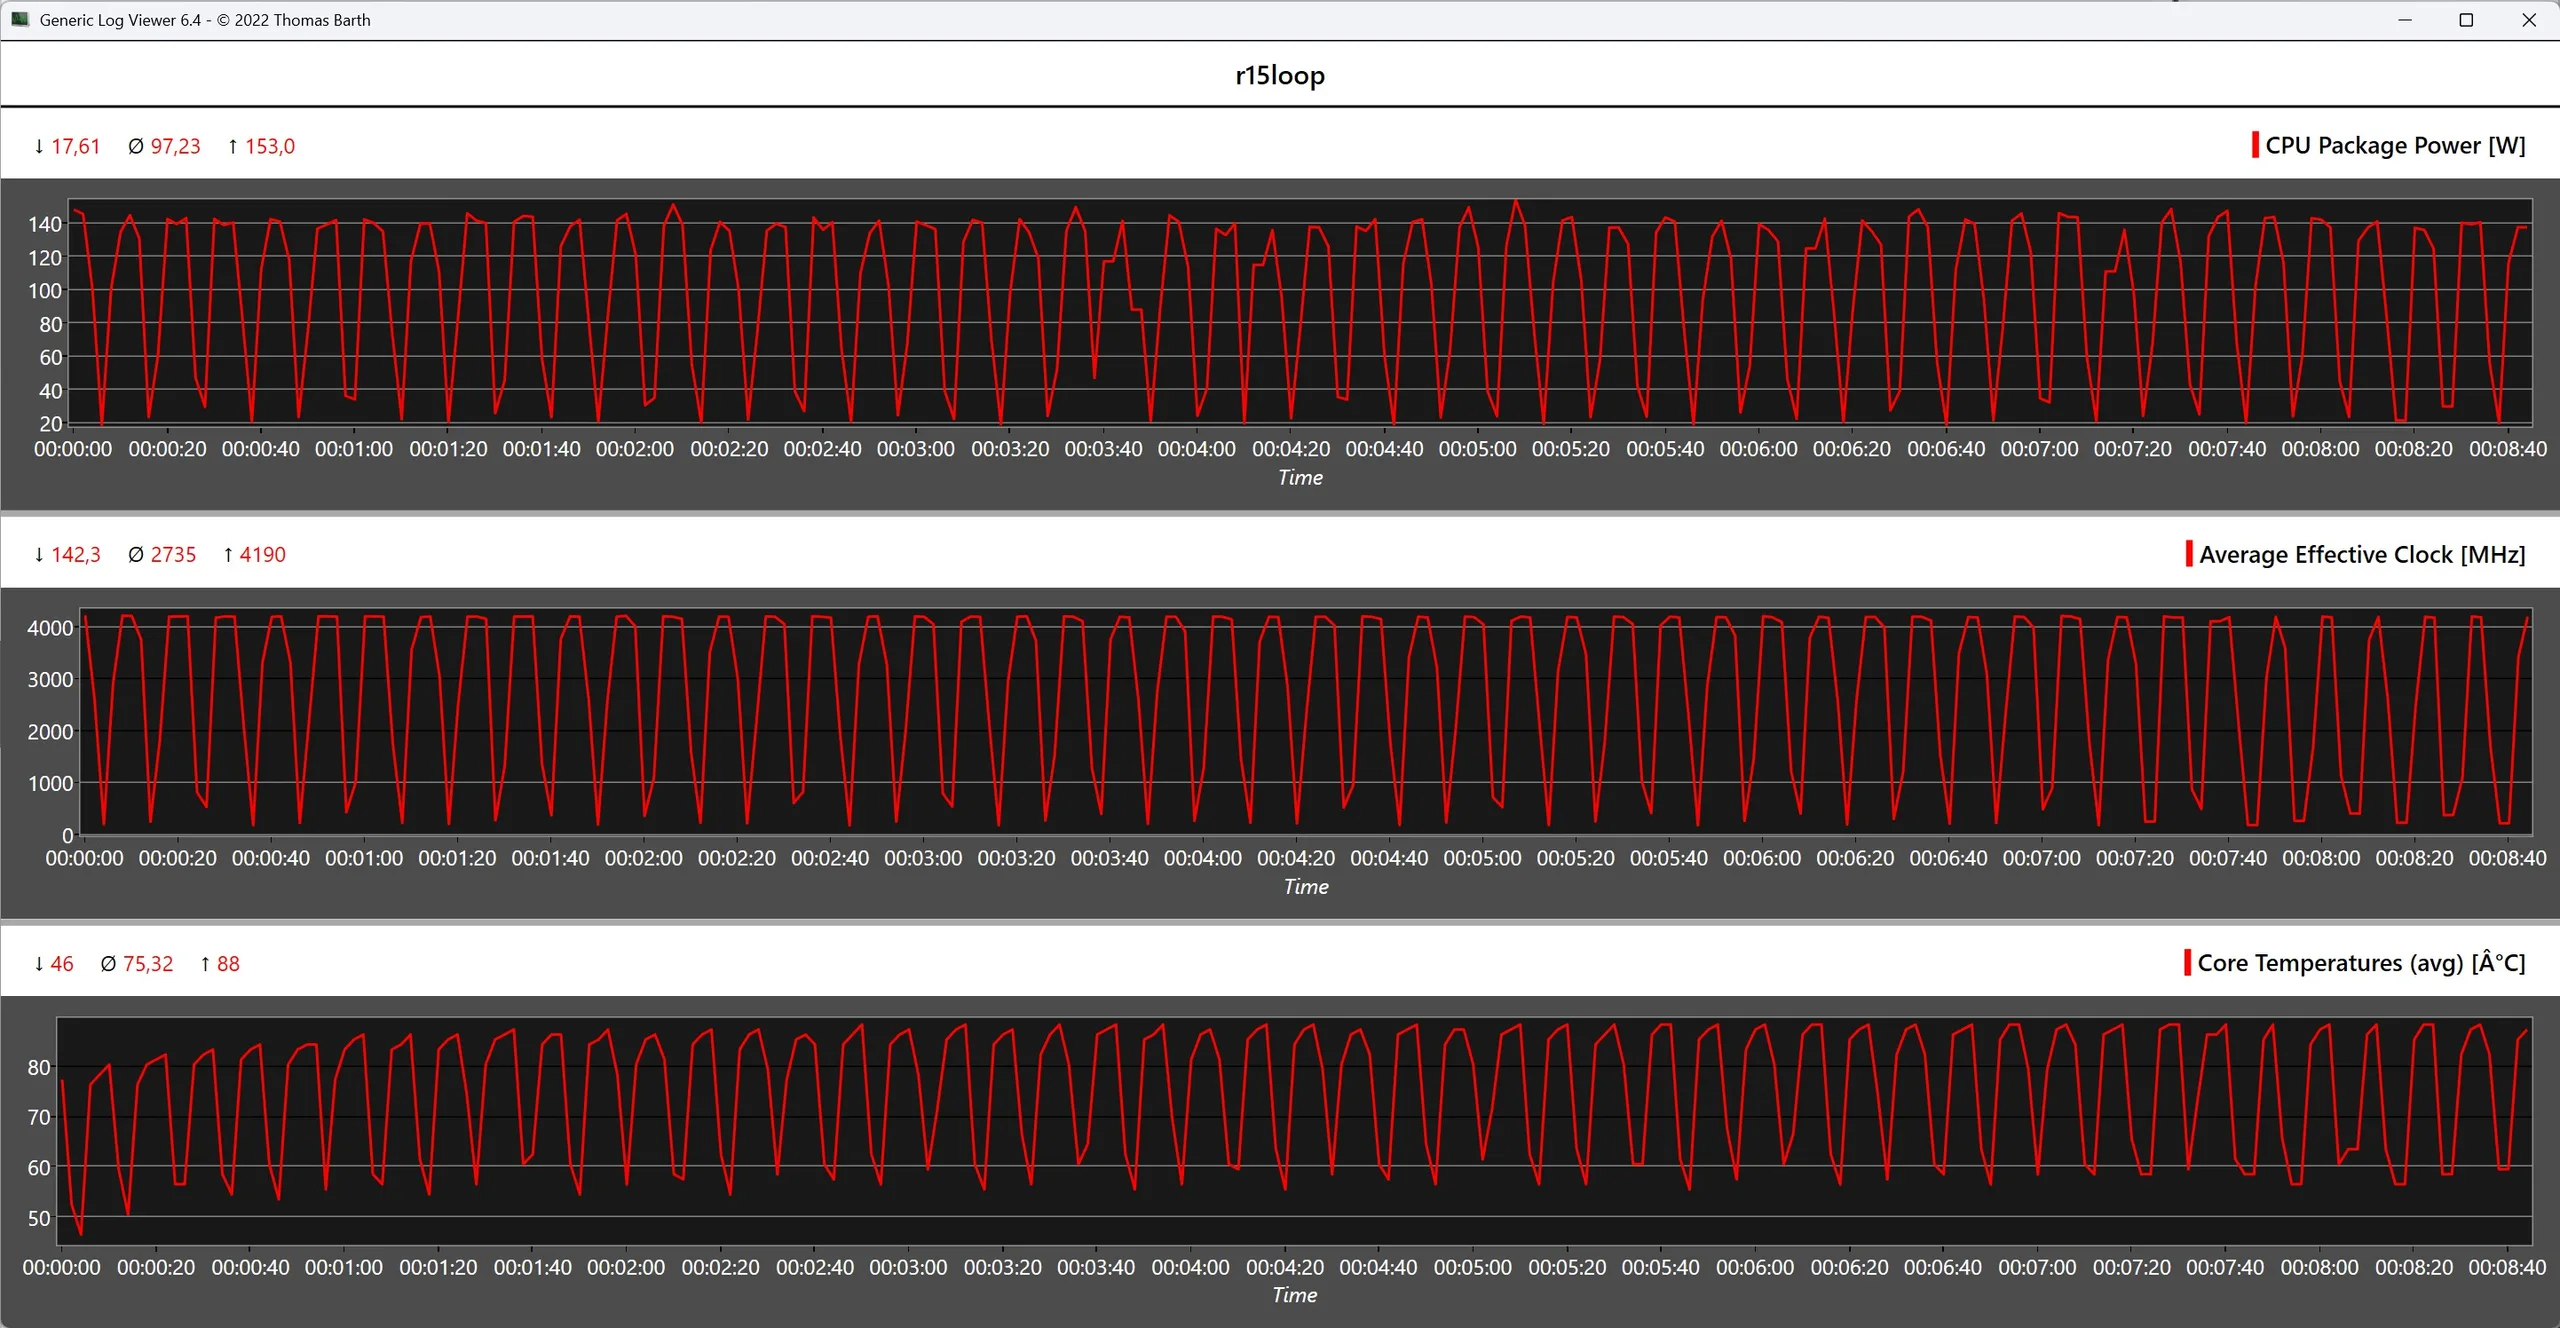The height and width of the screenshot is (1328, 2560).
Task: Click the r15loop chart title
Action: (1279, 75)
